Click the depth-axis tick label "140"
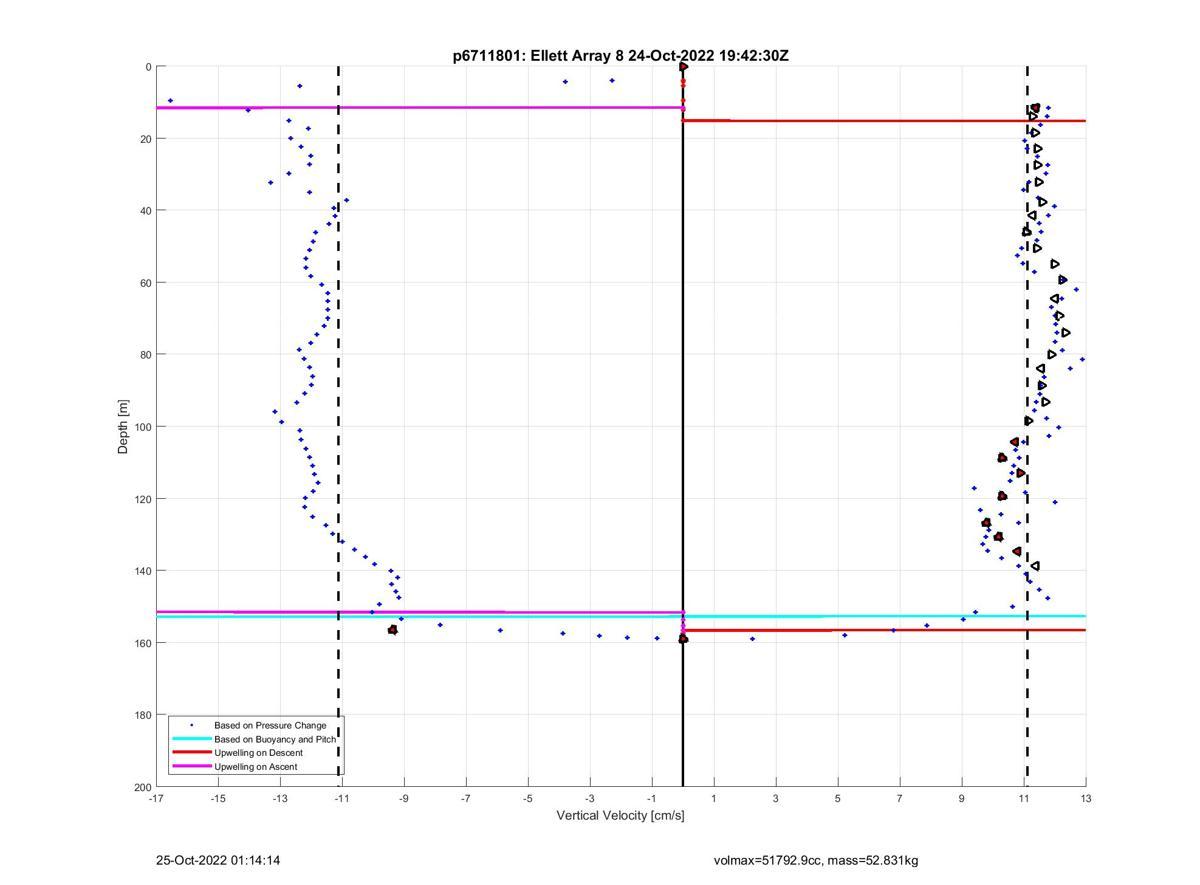1200x885 pixels. pos(142,571)
